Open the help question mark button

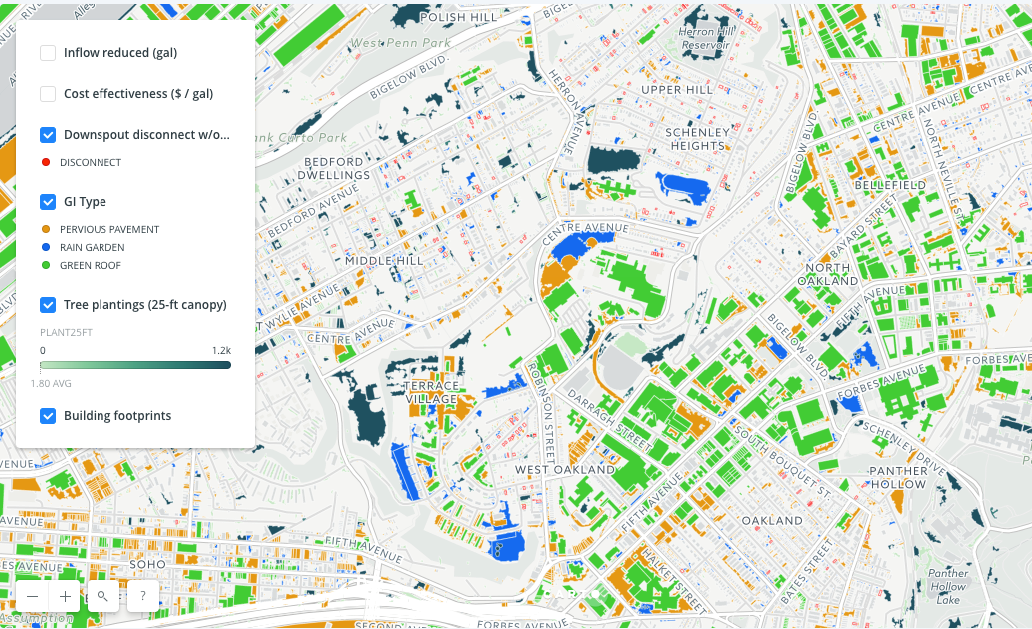[143, 597]
